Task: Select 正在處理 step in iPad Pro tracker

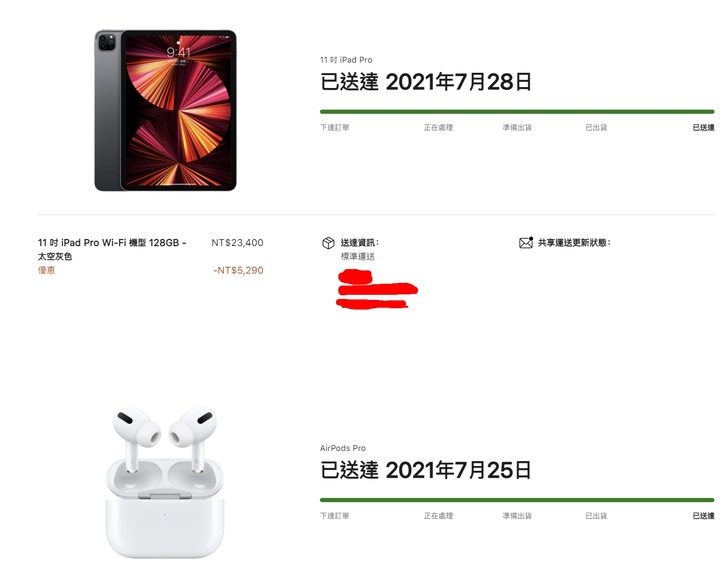Action: pos(439,127)
